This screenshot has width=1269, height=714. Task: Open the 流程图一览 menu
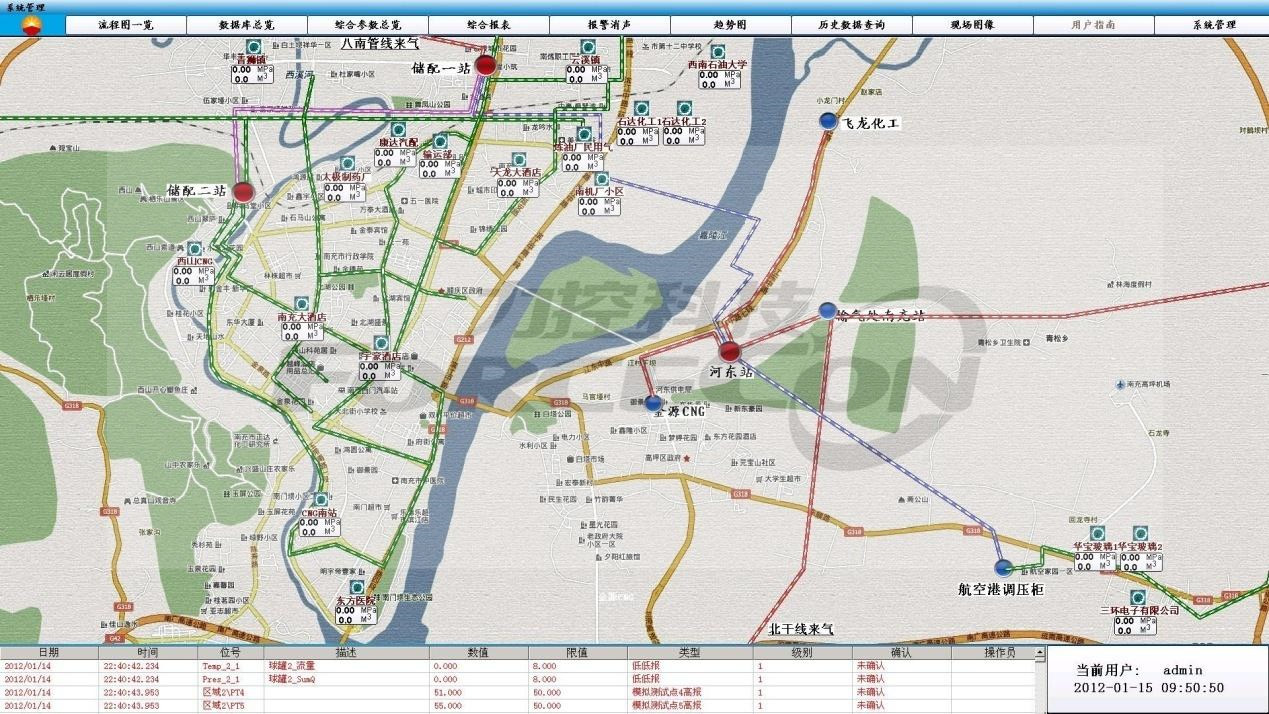click(126, 25)
